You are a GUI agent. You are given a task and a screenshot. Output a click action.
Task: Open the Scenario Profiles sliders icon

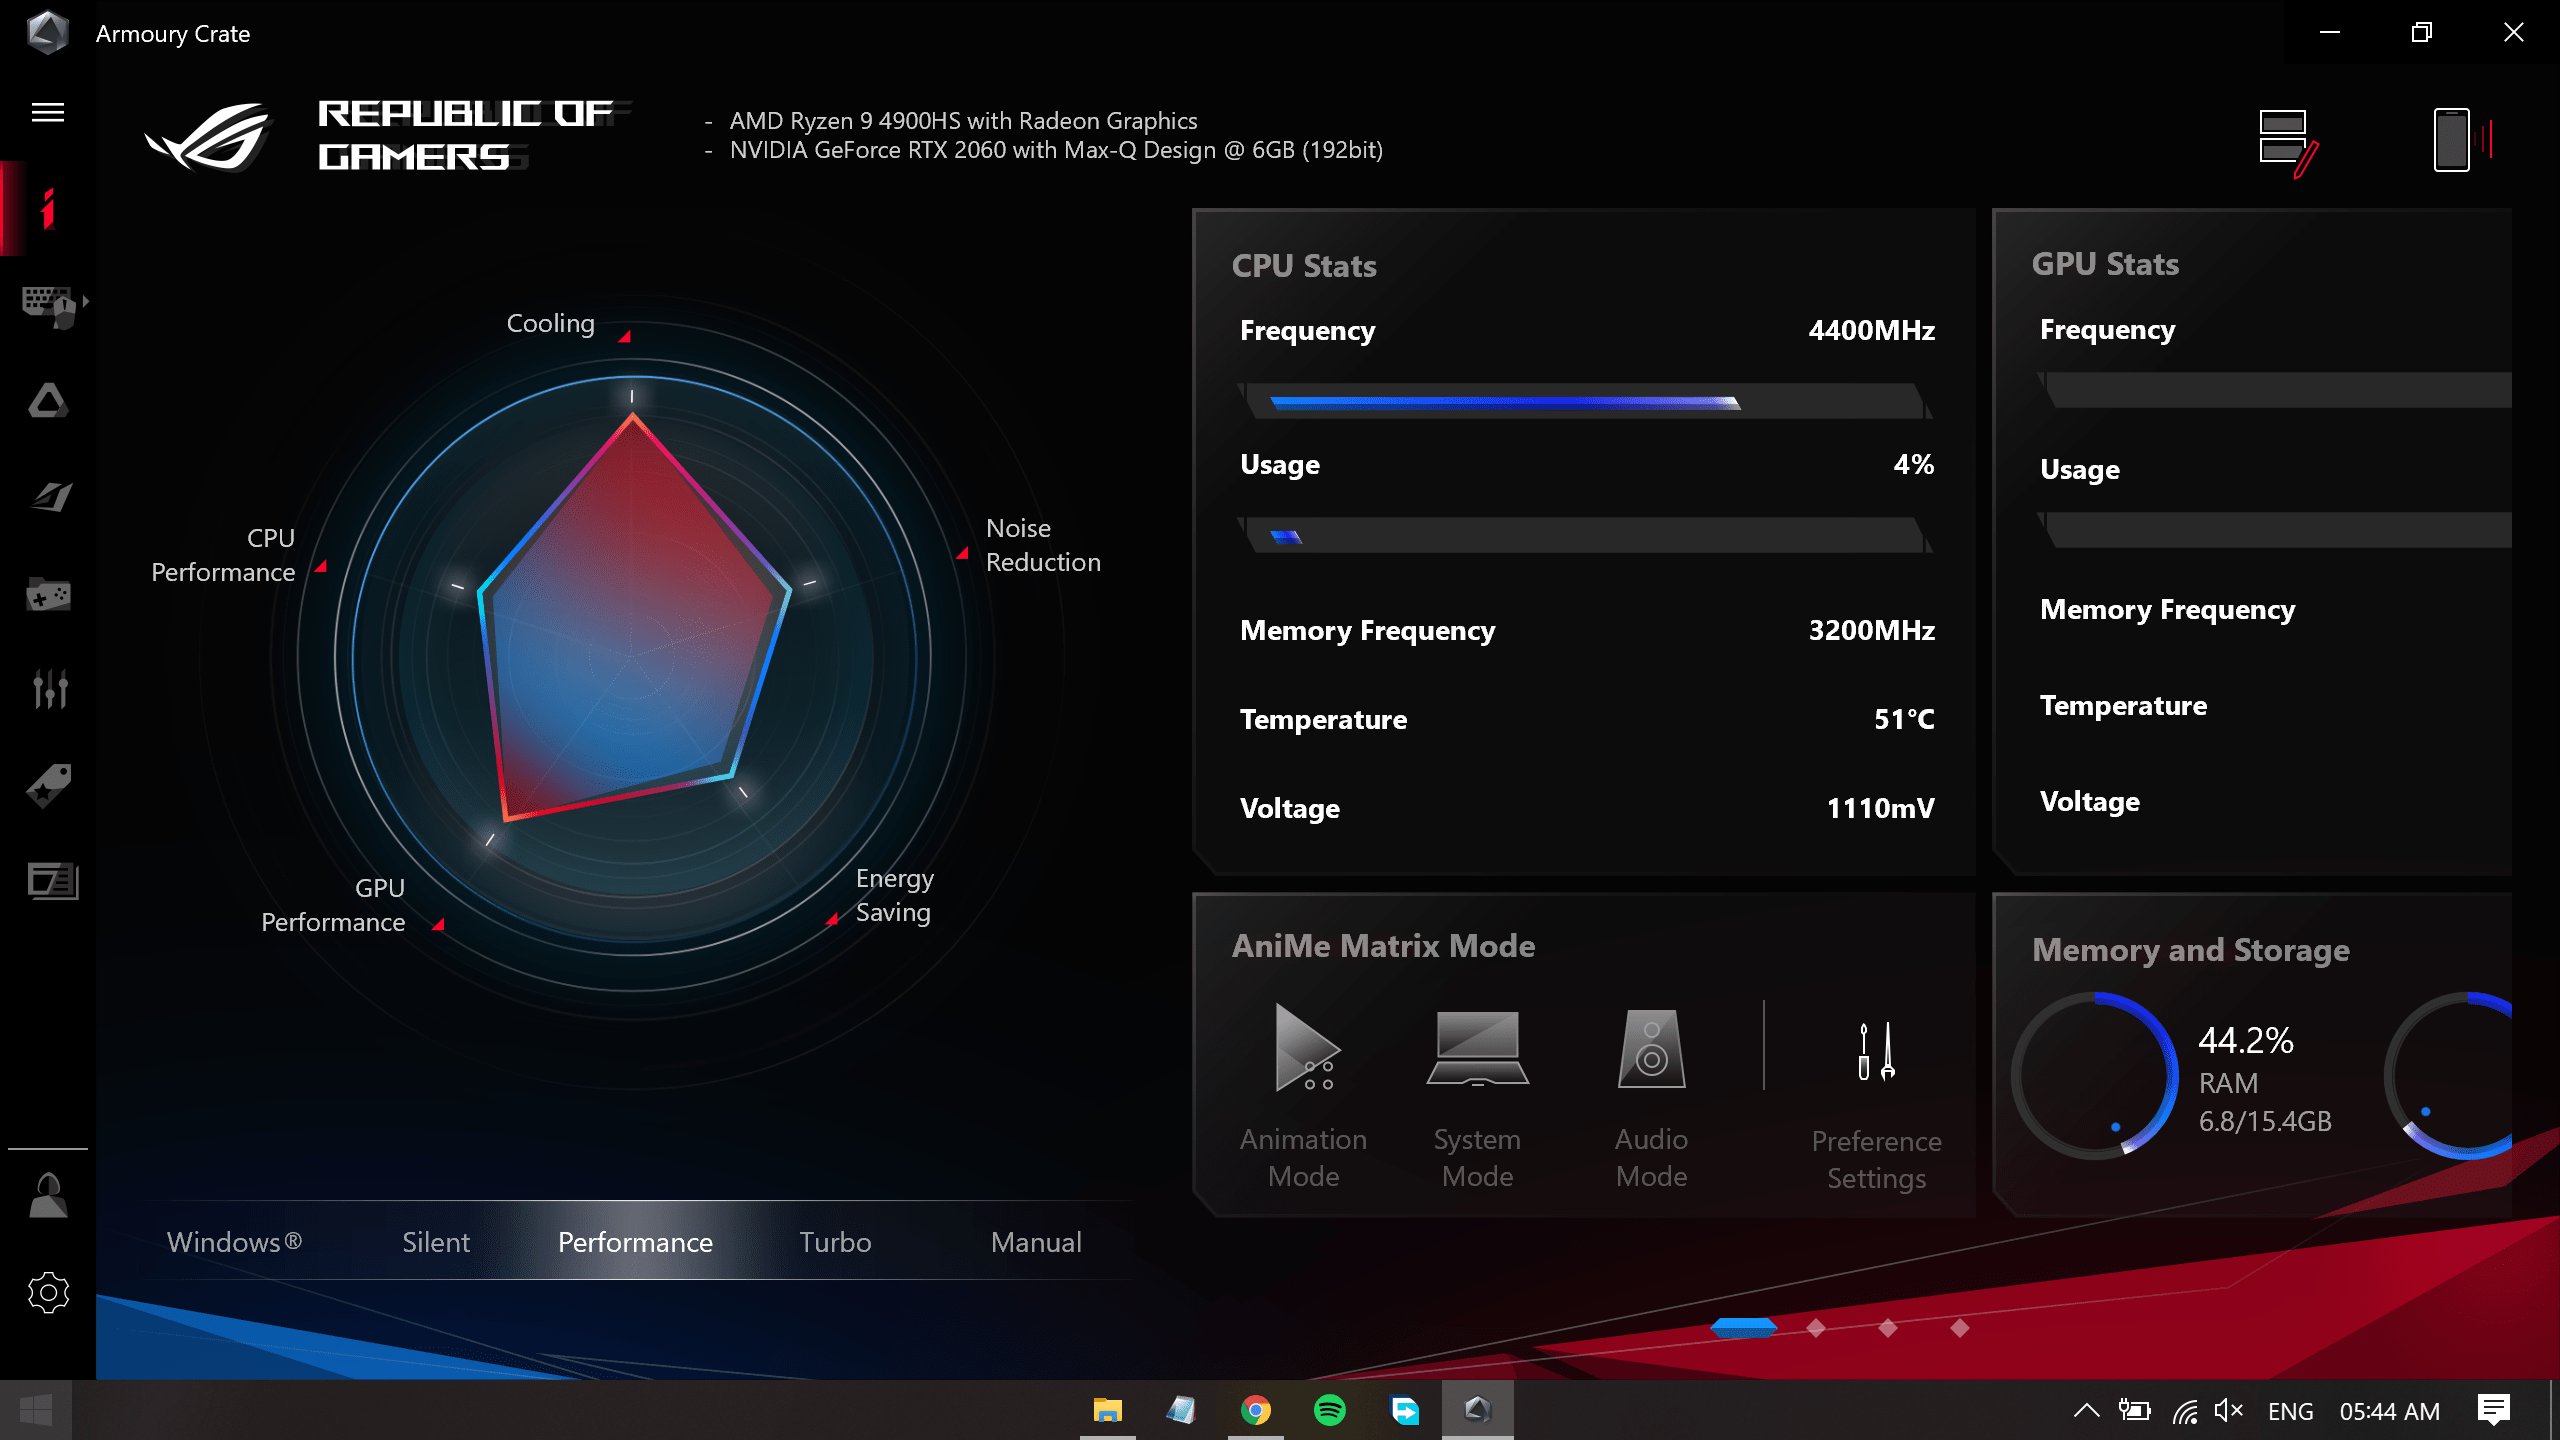(x=48, y=690)
